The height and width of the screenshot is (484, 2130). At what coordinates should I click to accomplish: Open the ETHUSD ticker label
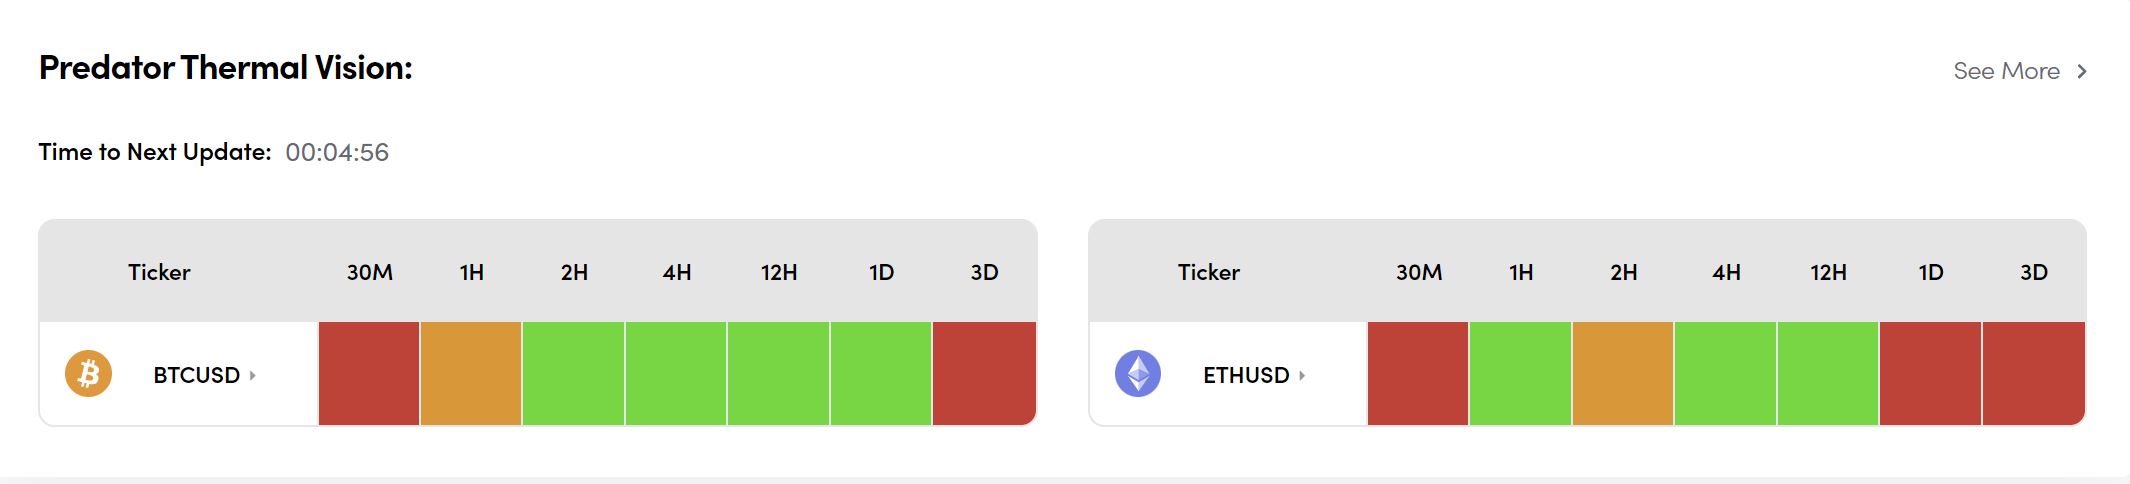point(1245,375)
